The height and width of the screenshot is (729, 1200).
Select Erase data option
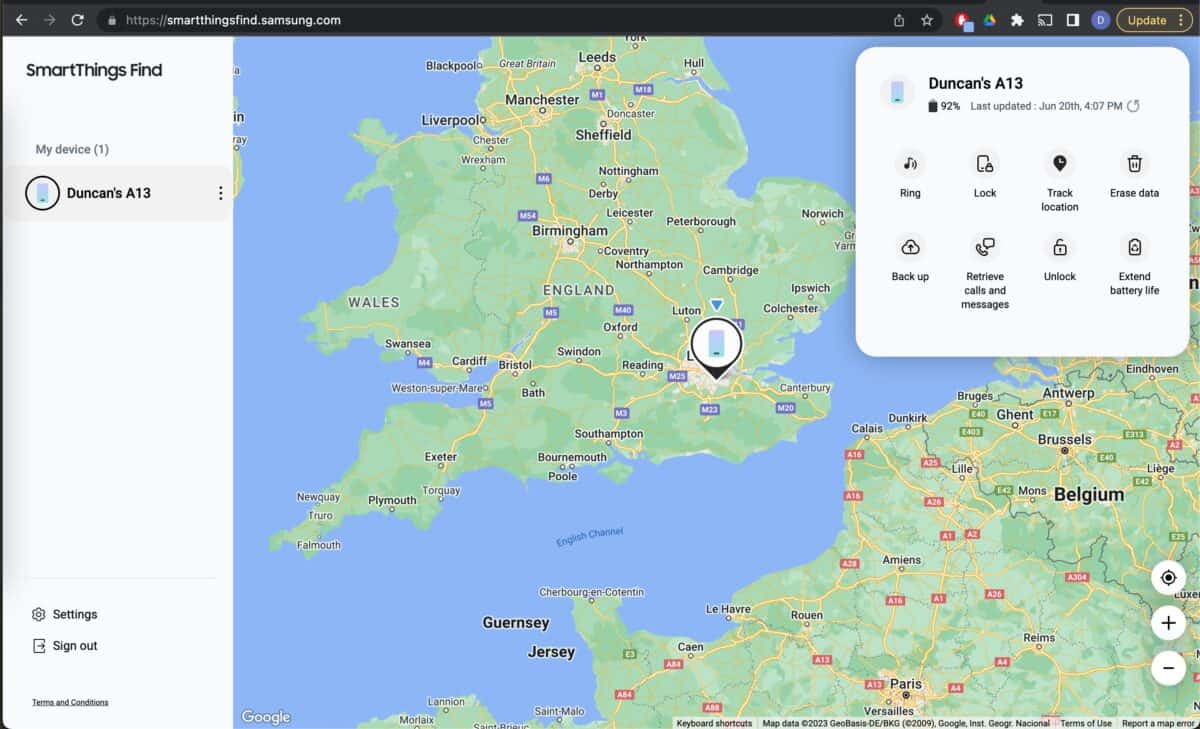(1134, 174)
